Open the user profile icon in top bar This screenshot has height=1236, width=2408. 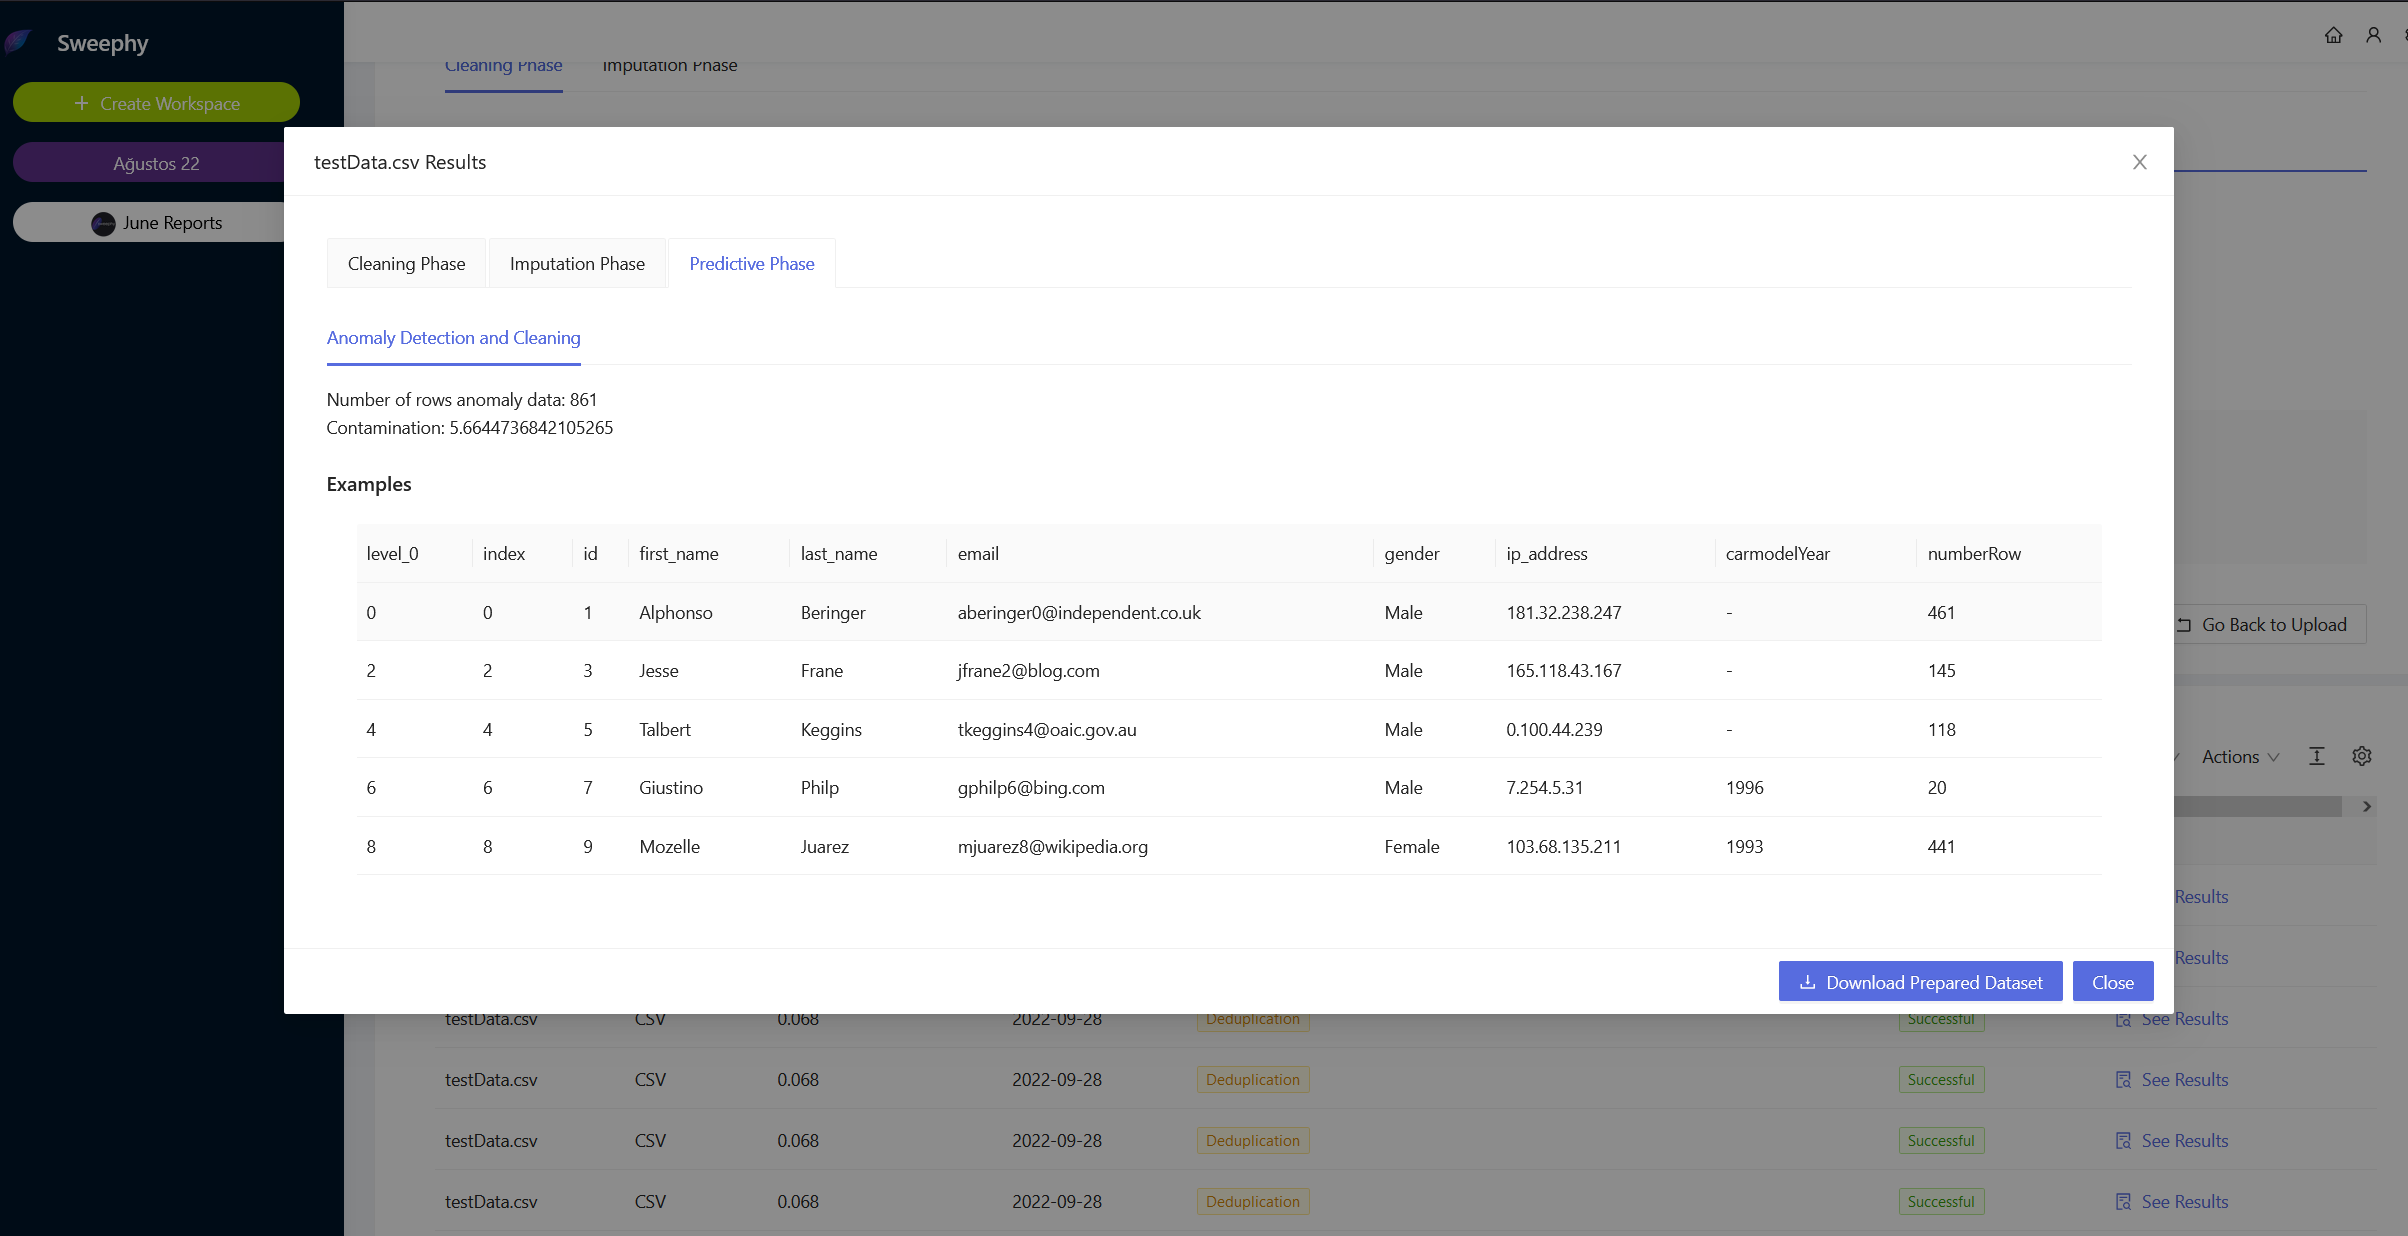tap(2373, 35)
